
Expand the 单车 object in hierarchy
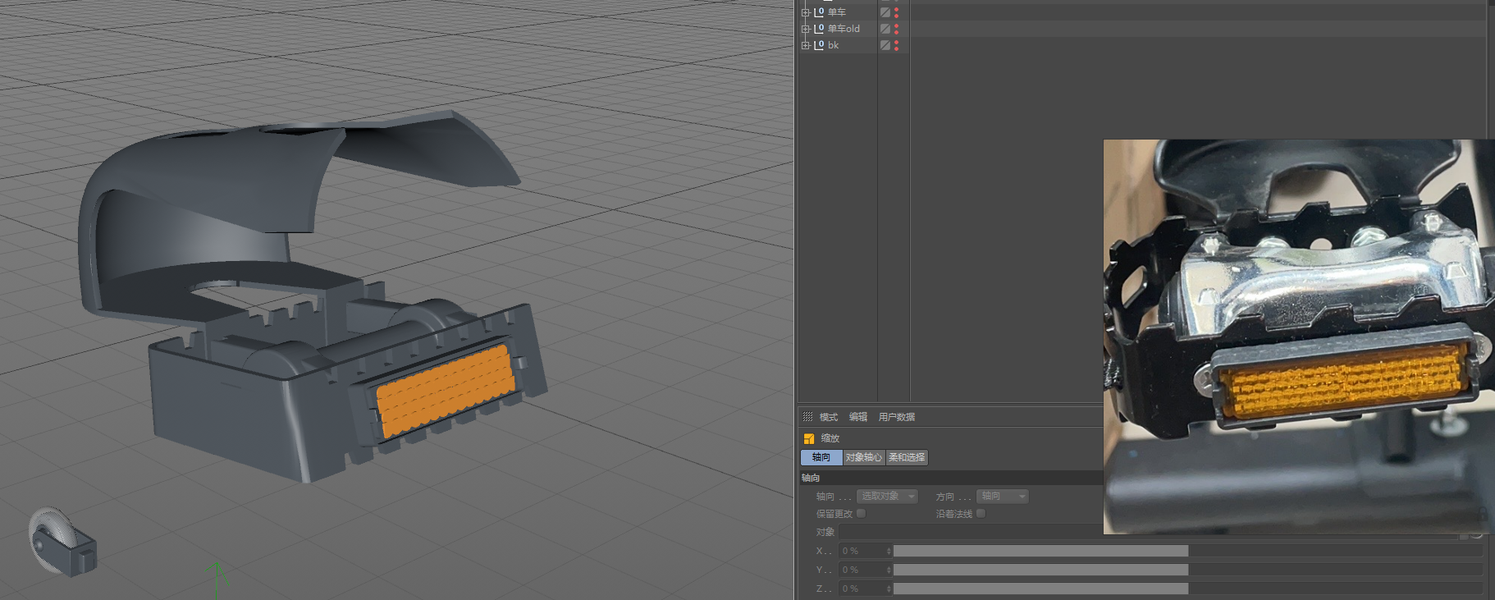(805, 12)
